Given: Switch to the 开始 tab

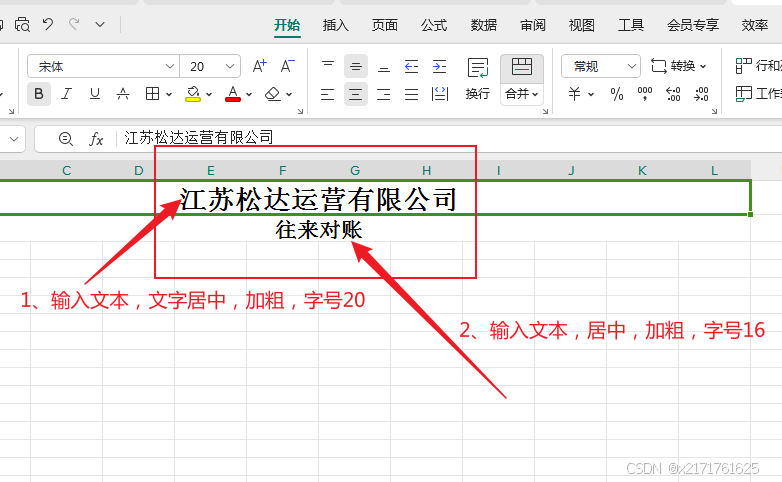Looking at the screenshot, I should 287,25.
